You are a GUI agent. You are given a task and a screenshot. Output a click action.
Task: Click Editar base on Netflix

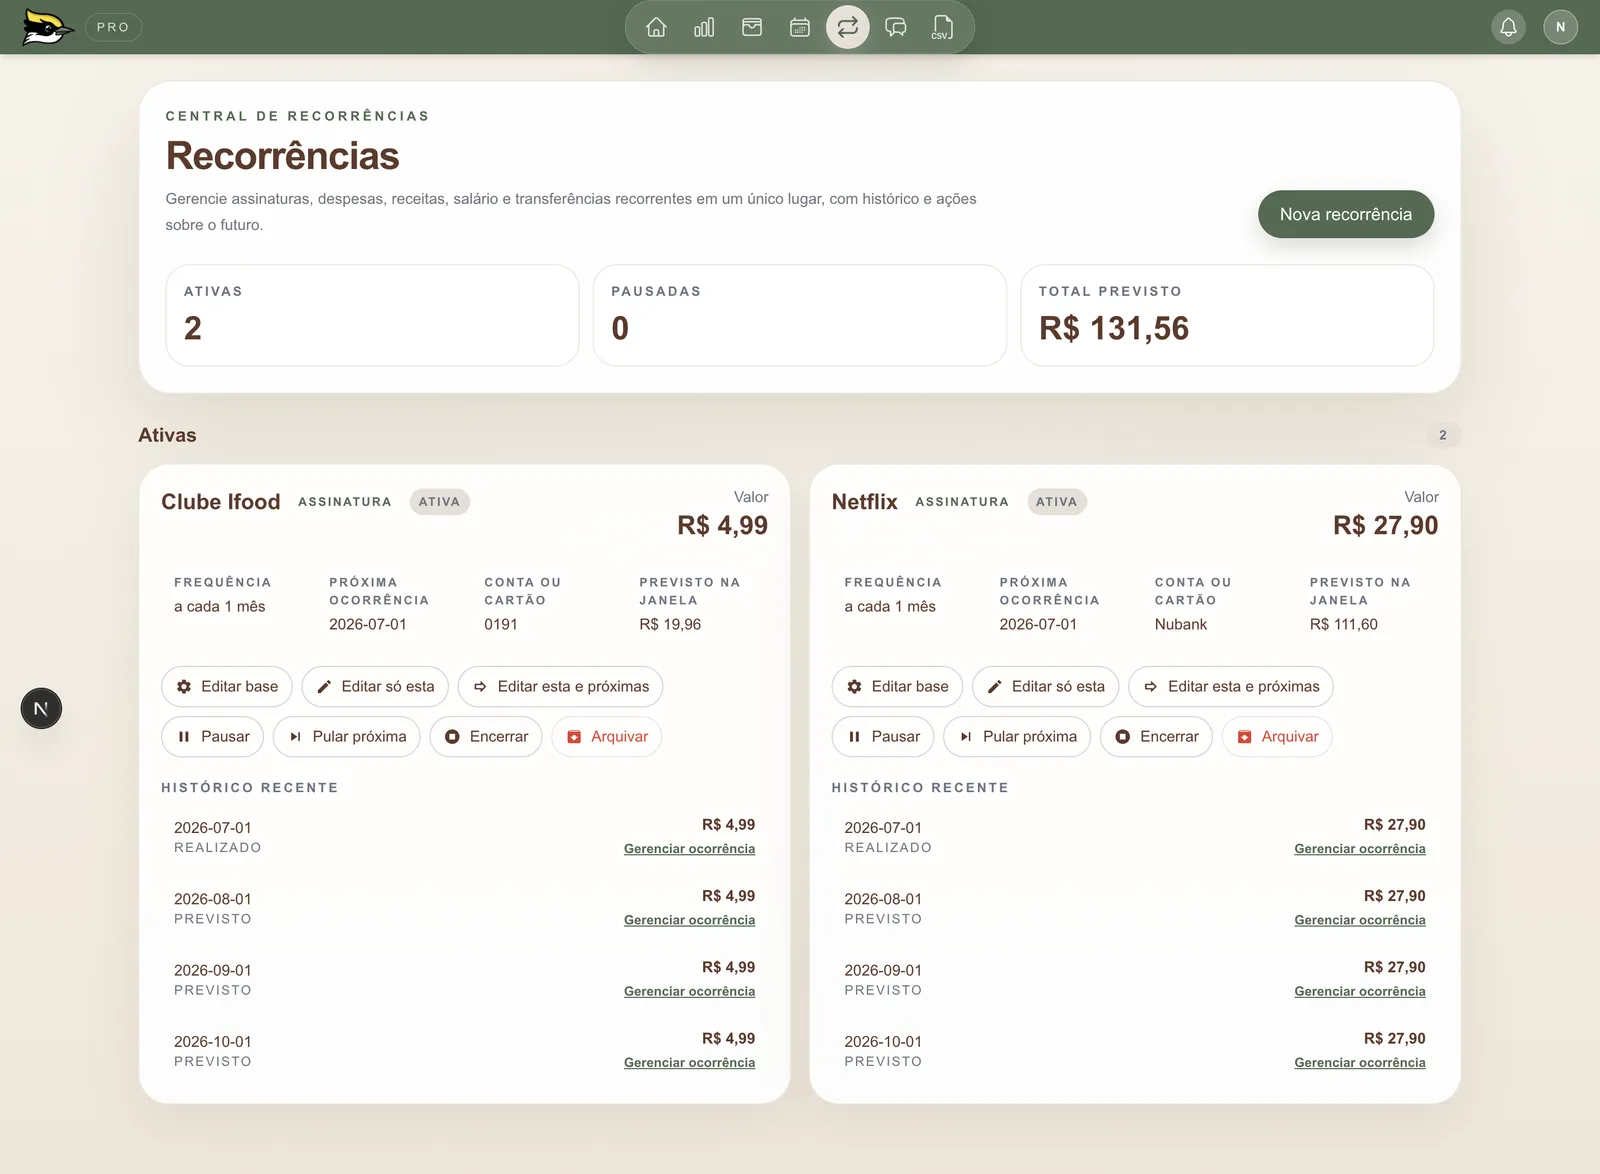(897, 687)
